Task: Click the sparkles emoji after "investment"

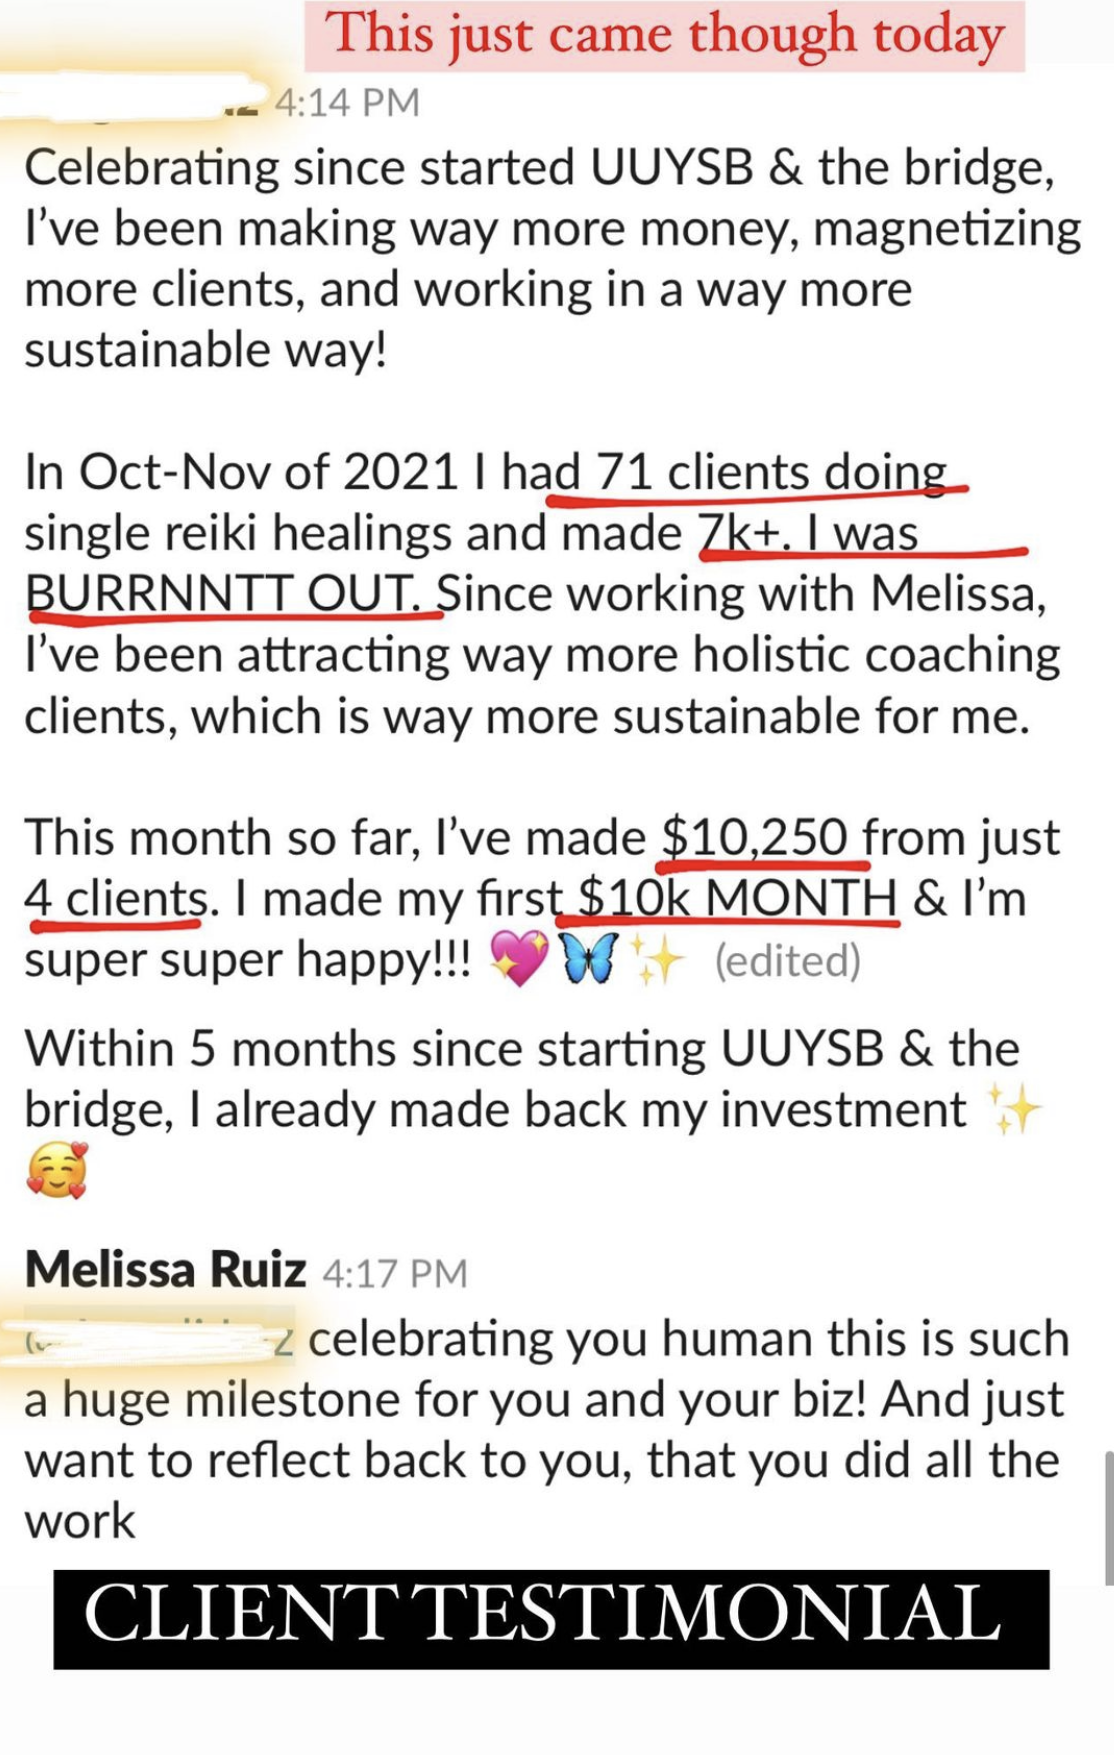Action: [x=1013, y=1108]
